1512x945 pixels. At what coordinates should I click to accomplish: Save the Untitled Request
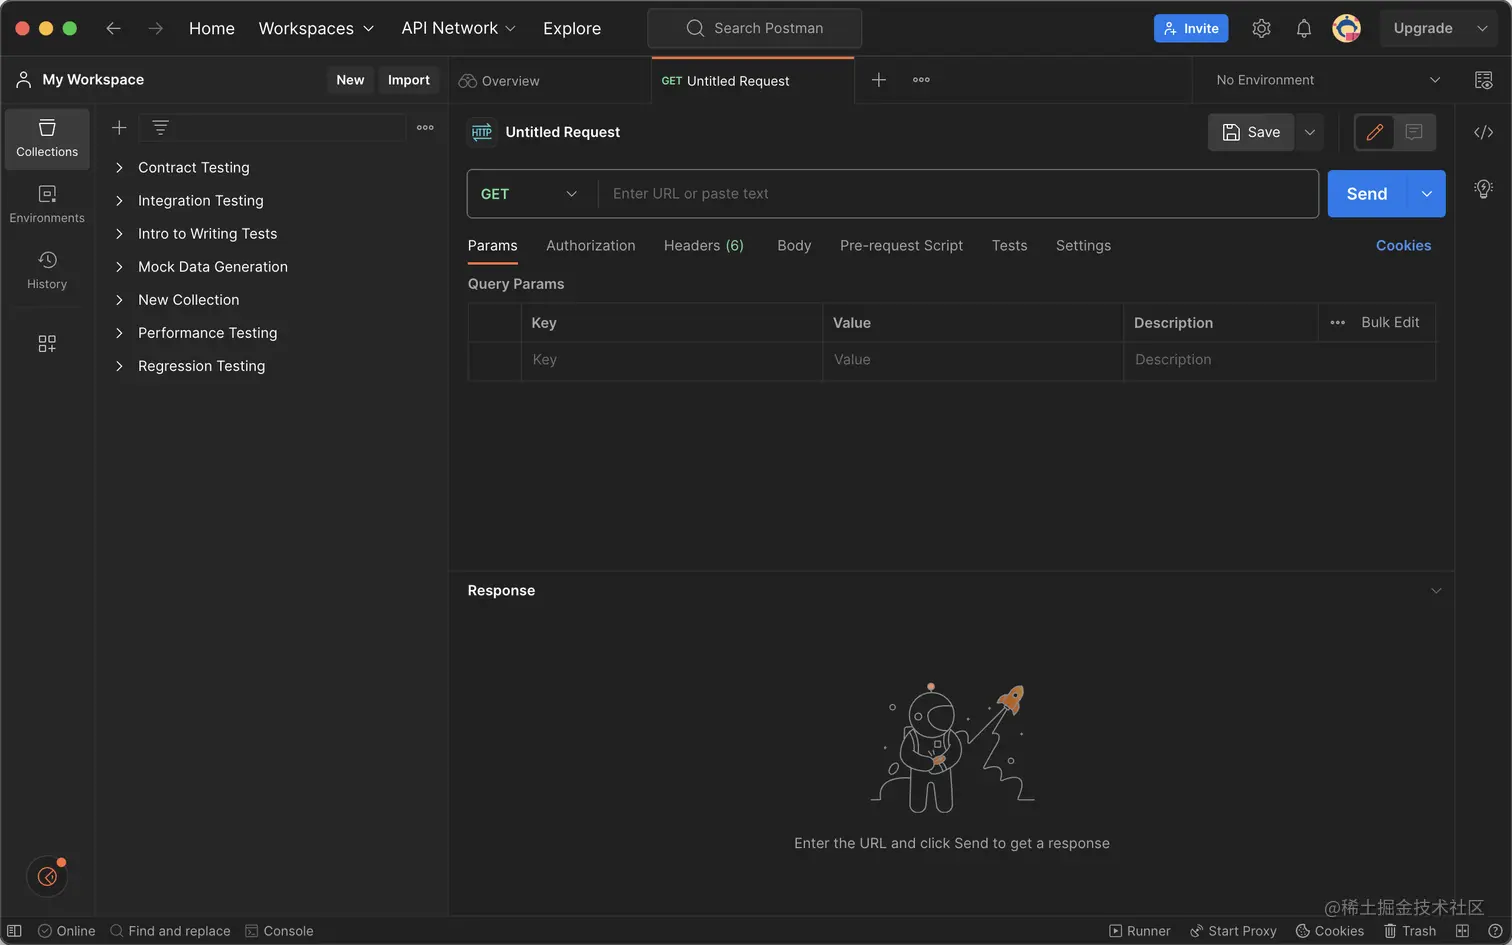click(x=1251, y=132)
